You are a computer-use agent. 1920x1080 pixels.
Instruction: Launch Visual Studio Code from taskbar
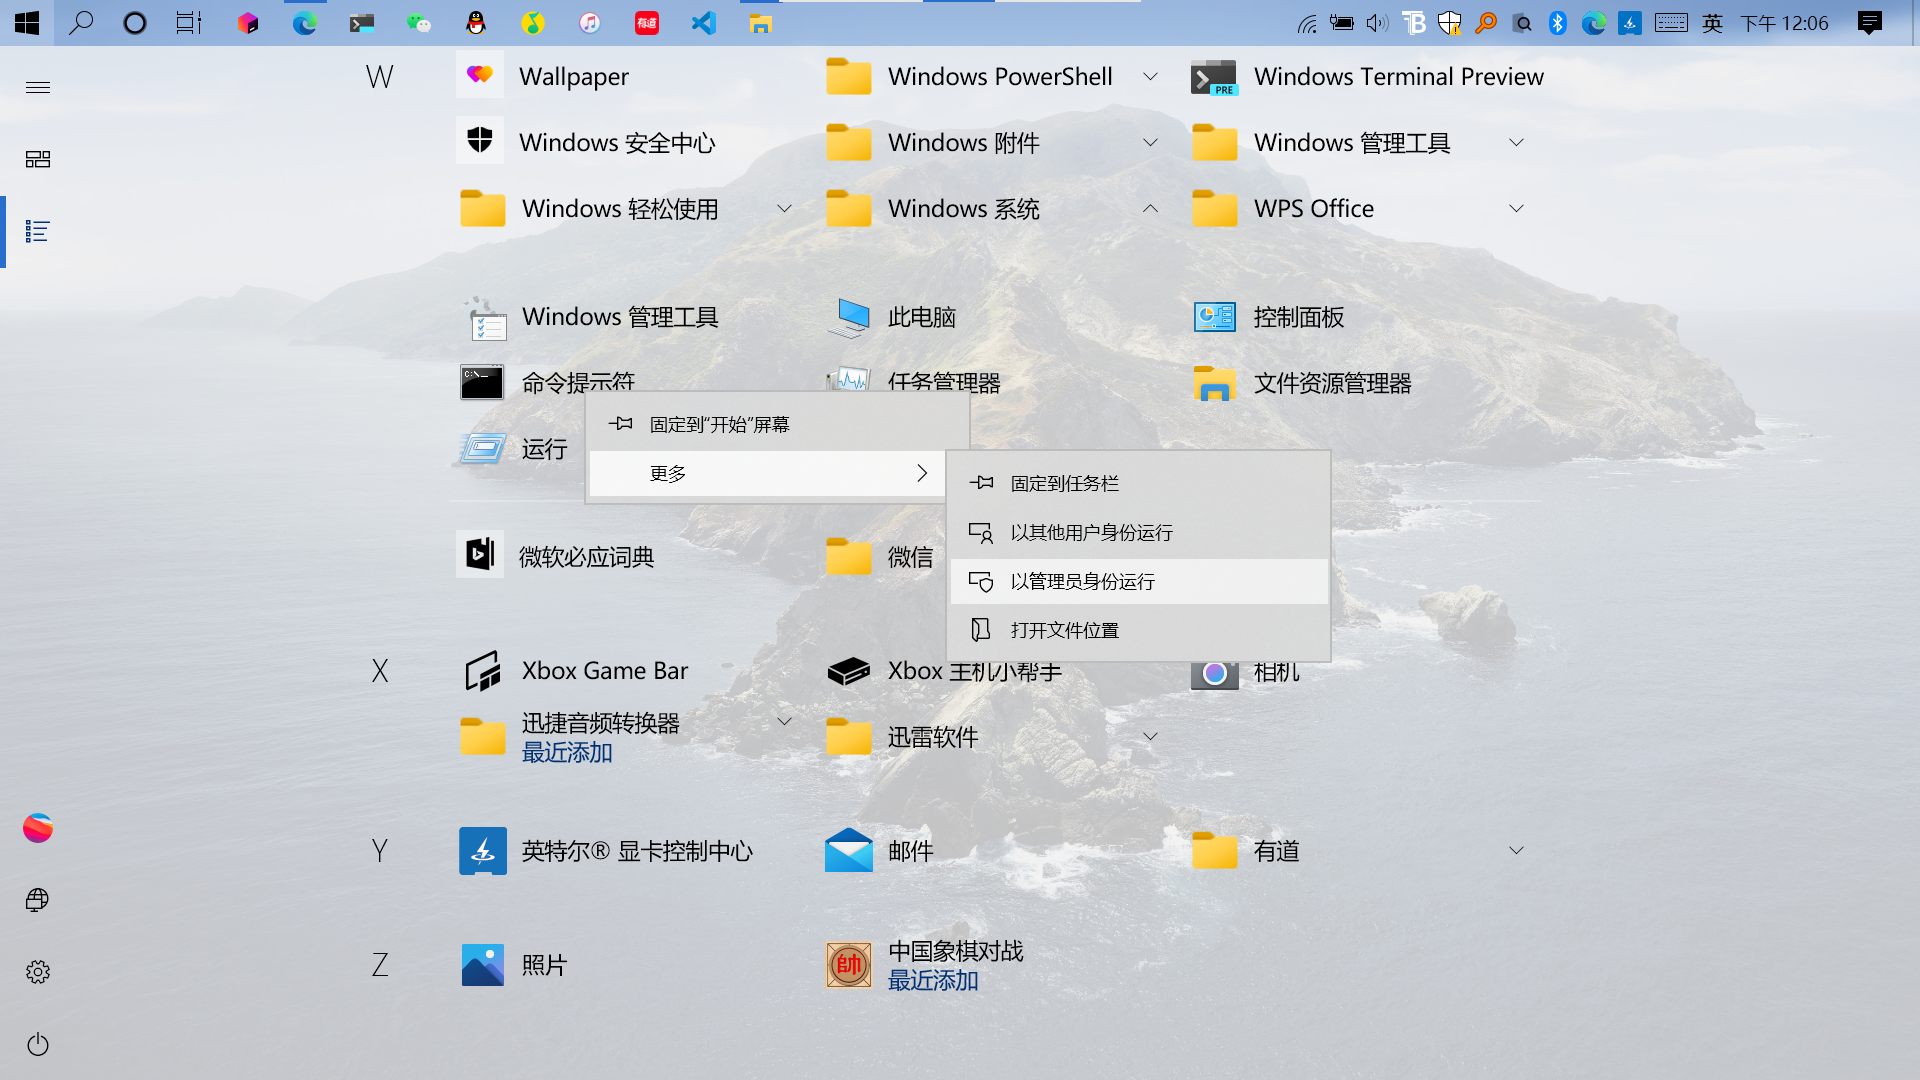click(x=704, y=23)
